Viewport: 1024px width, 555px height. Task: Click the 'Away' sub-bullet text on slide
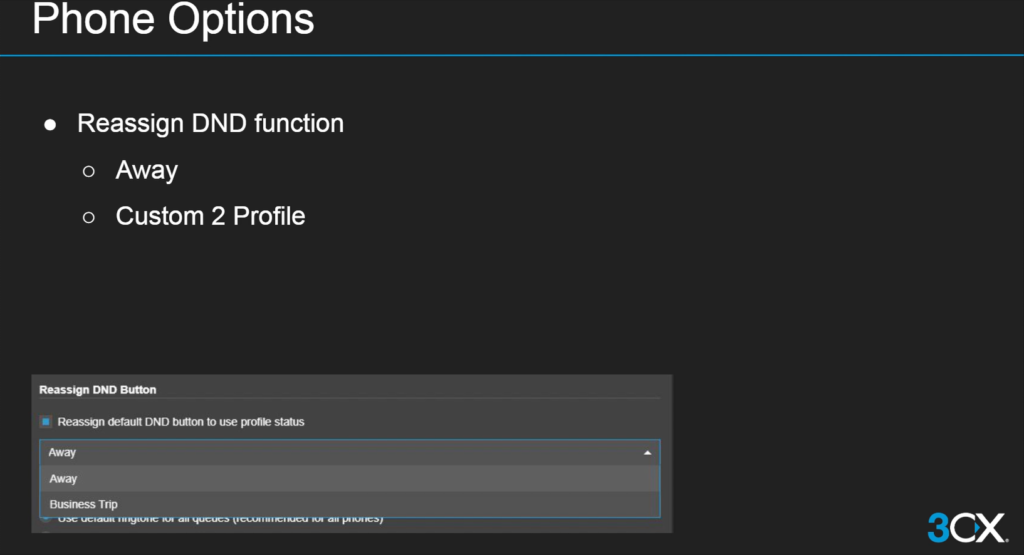pos(146,170)
